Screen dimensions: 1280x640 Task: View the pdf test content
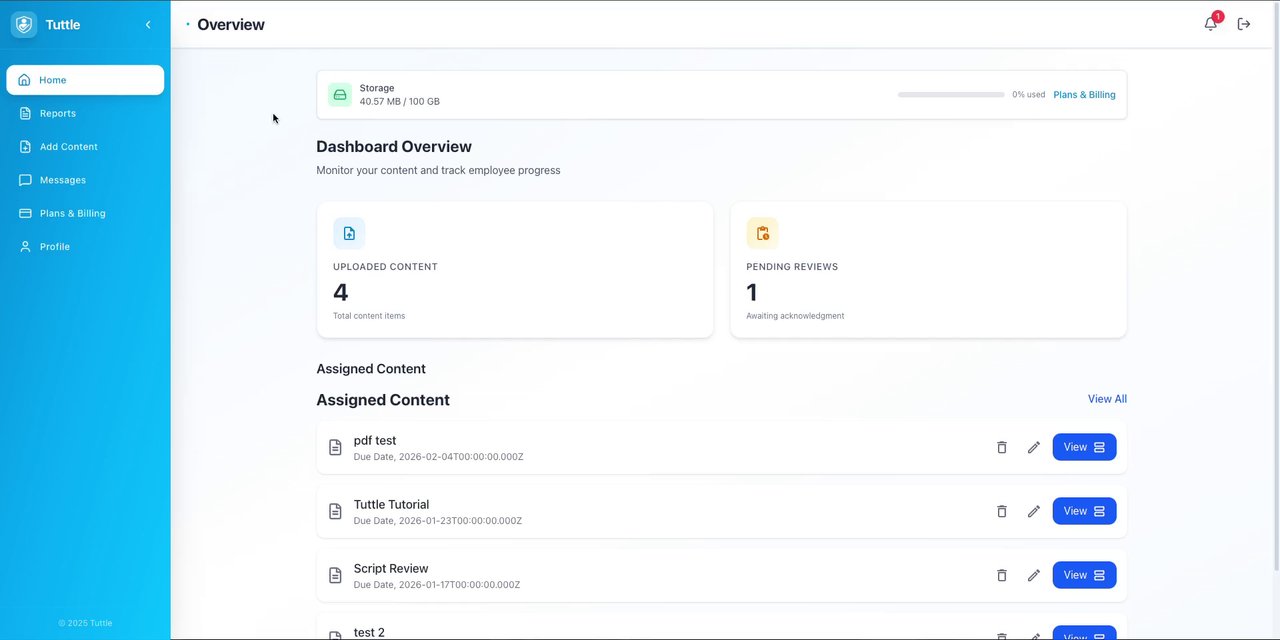coord(1084,447)
